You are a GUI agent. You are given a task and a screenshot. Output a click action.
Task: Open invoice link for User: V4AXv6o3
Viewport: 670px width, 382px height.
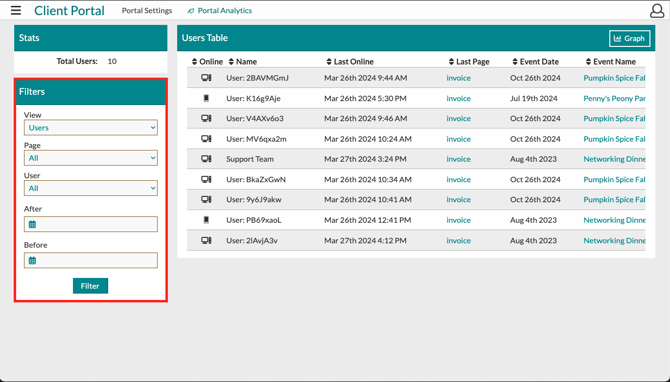(x=458, y=118)
